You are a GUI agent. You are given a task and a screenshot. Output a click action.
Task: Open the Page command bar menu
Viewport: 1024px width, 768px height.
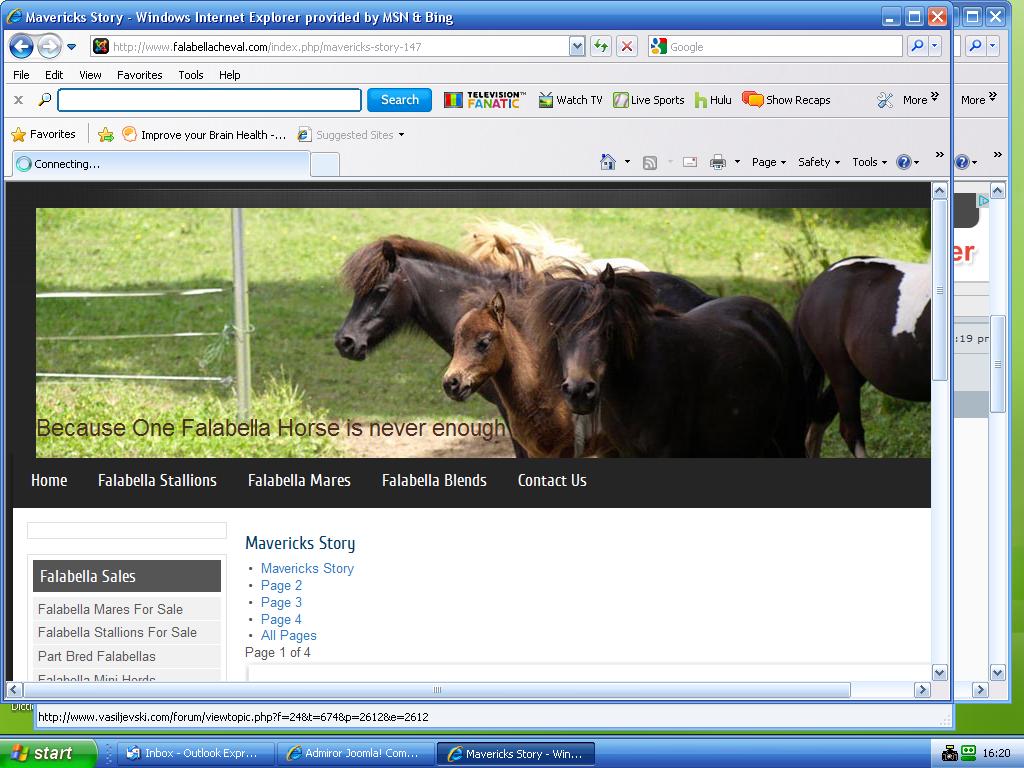point(769,162)
